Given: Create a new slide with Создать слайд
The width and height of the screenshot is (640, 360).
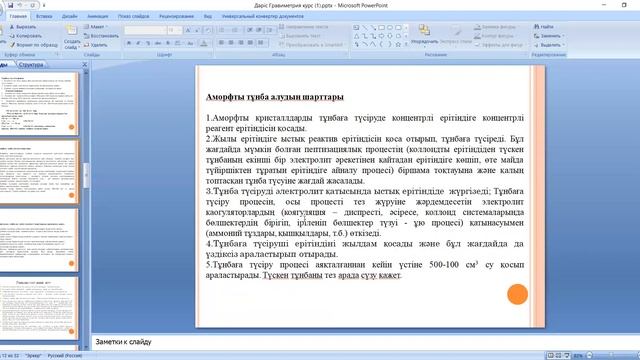Looking at the screenshot, I should [x=72, y=37].
